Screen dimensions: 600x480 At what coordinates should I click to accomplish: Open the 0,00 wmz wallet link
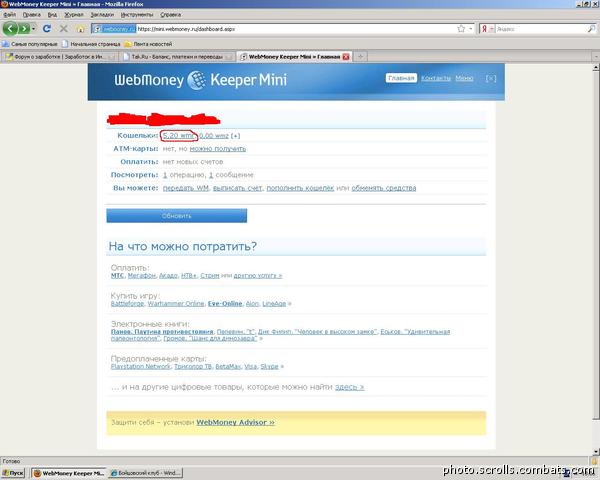point(214,136)
